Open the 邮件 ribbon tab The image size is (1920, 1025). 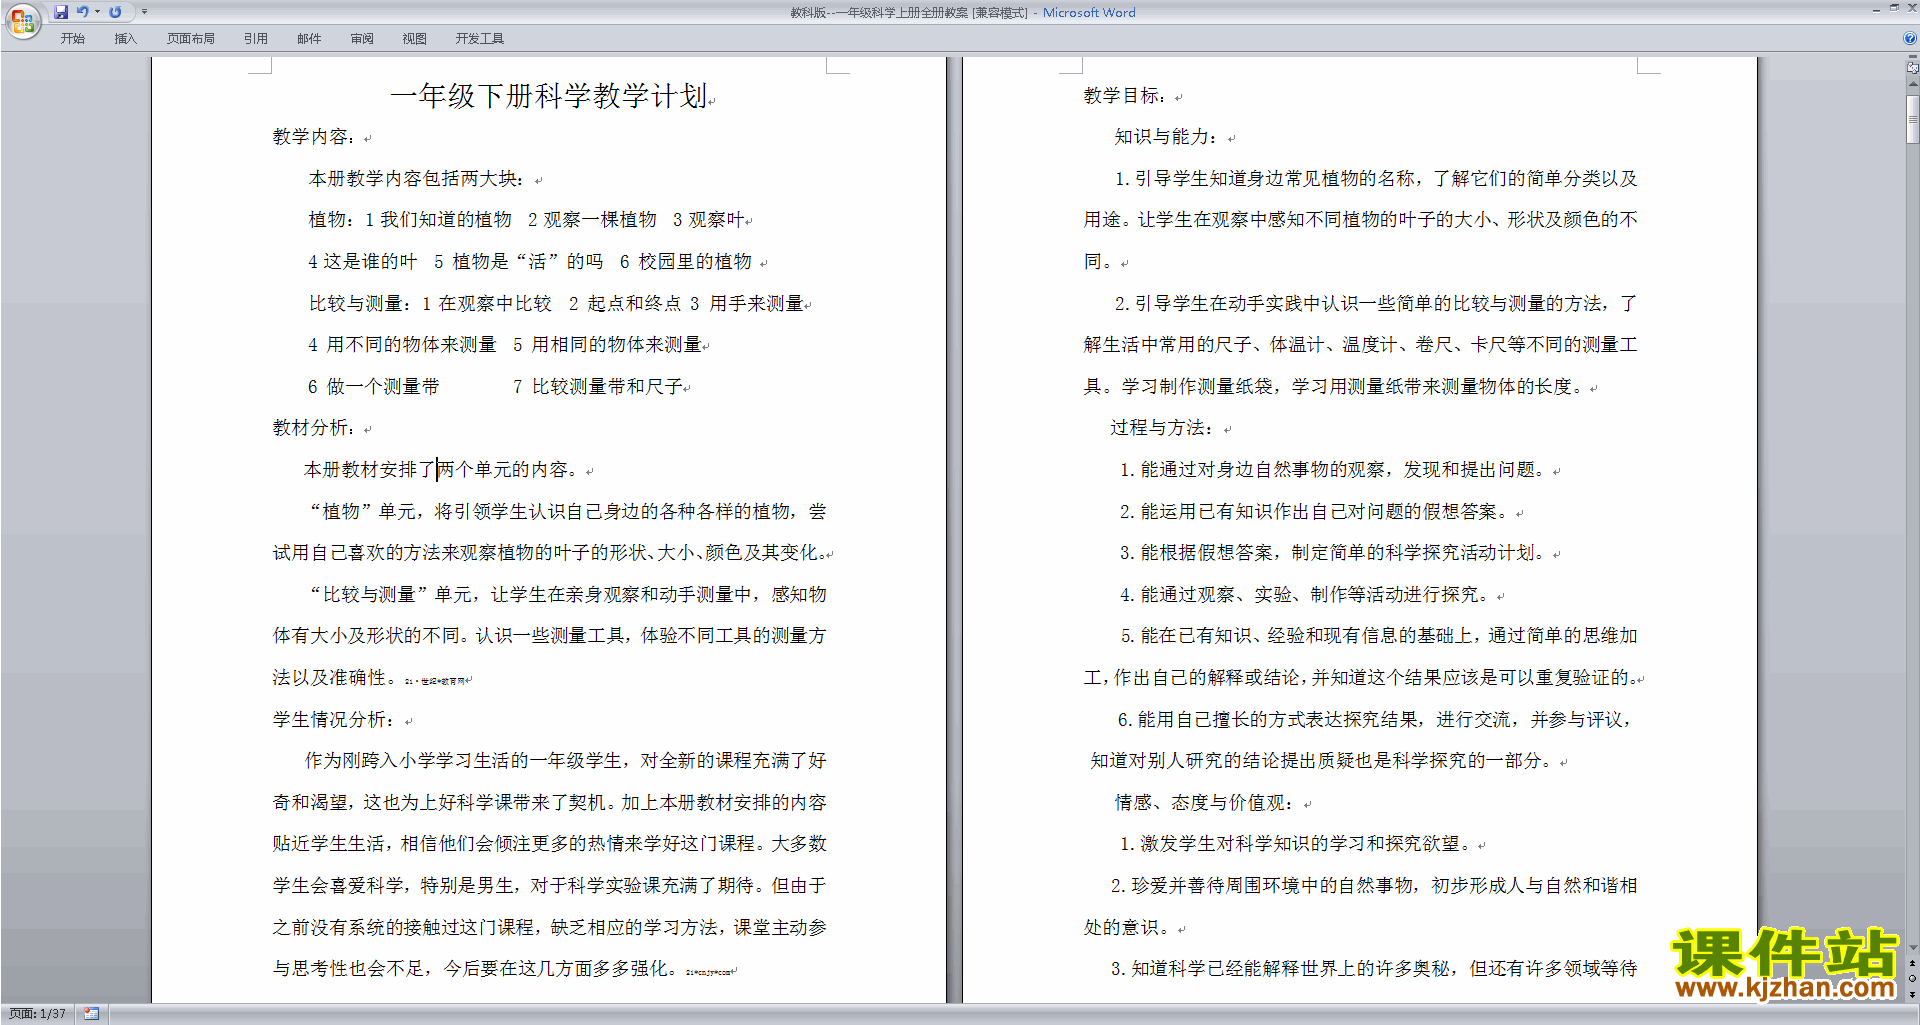(x=309, y=39)
